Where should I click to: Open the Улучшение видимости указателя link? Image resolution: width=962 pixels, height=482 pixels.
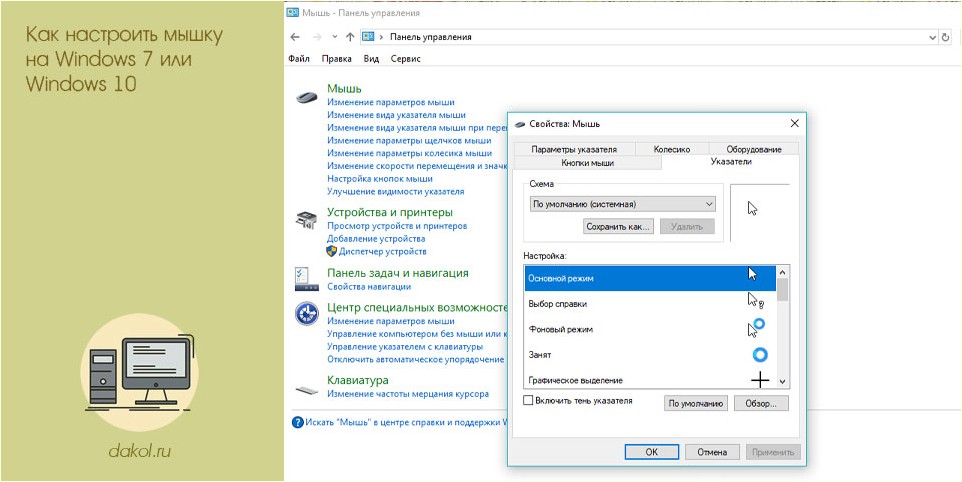click(x=396, y=191)
